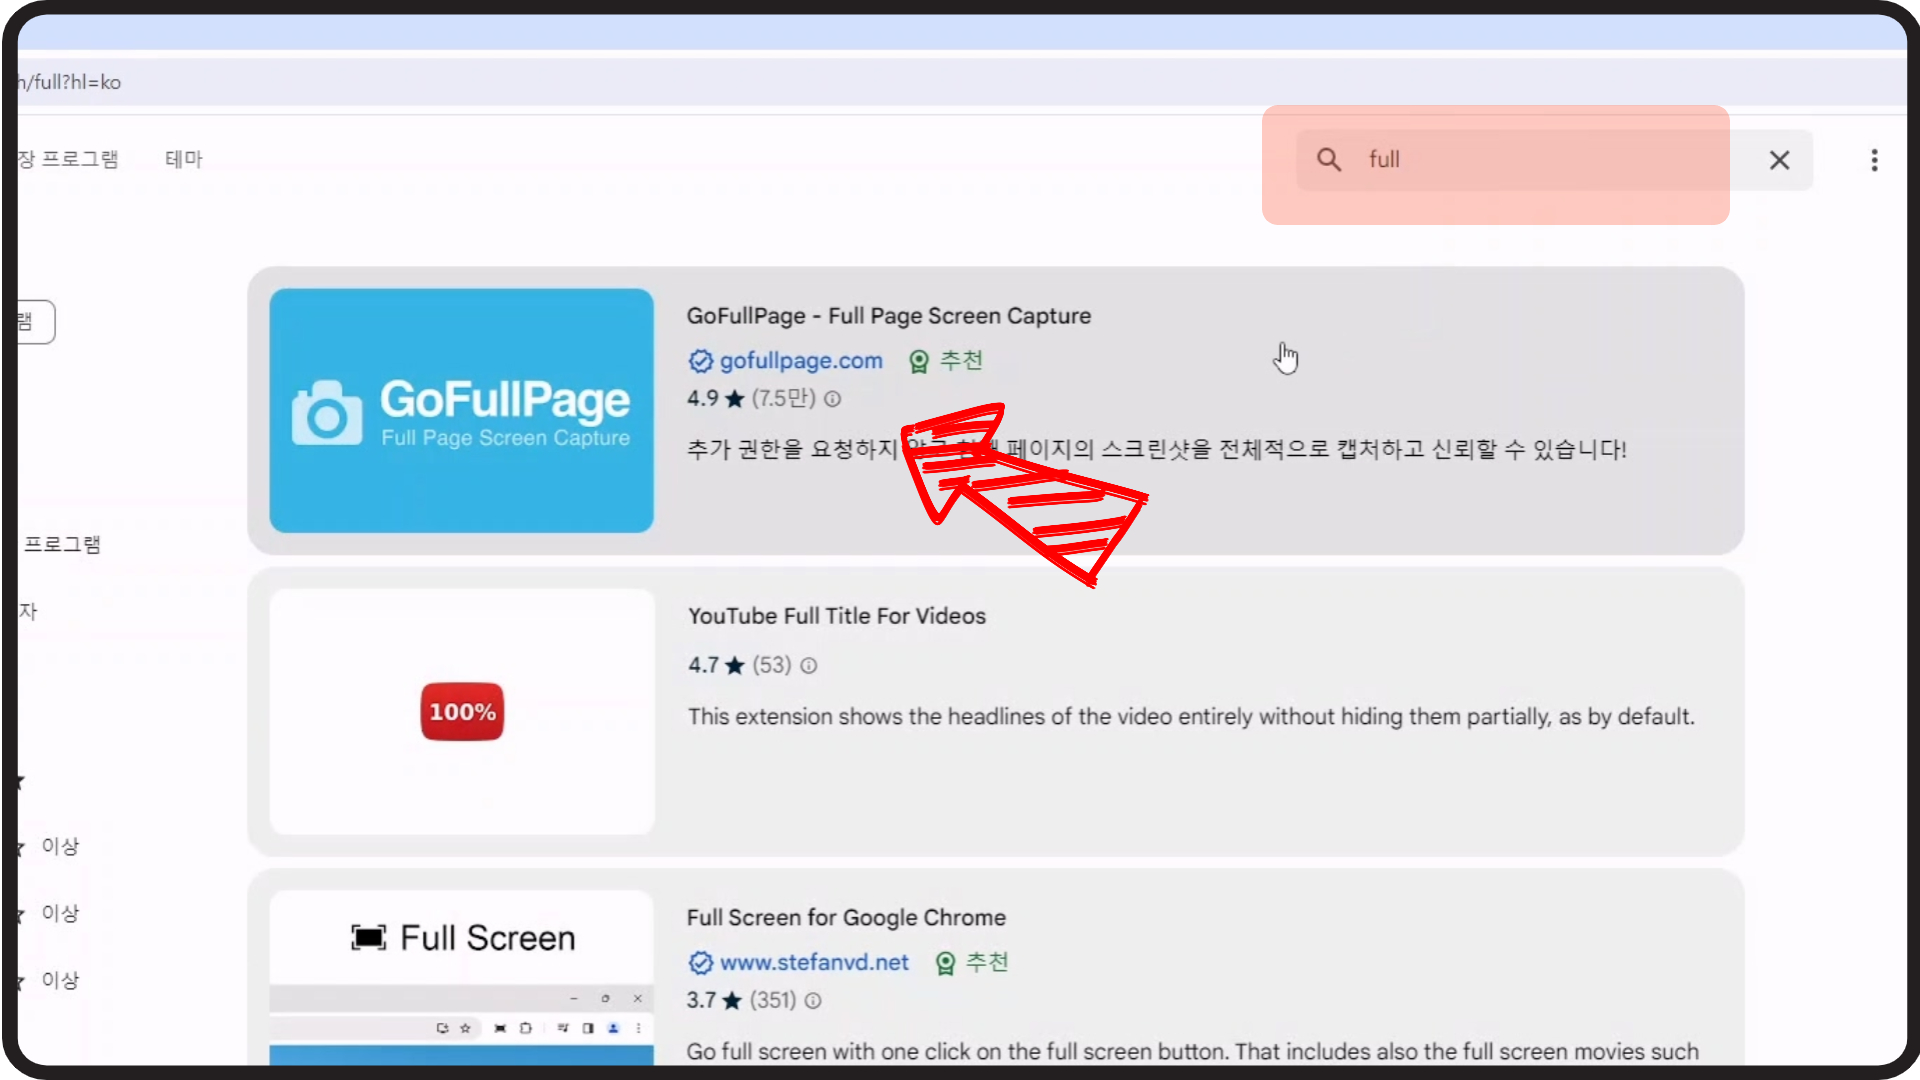Open the 테마 tab
The image size is (1920, 1080).
pos(183,159)
